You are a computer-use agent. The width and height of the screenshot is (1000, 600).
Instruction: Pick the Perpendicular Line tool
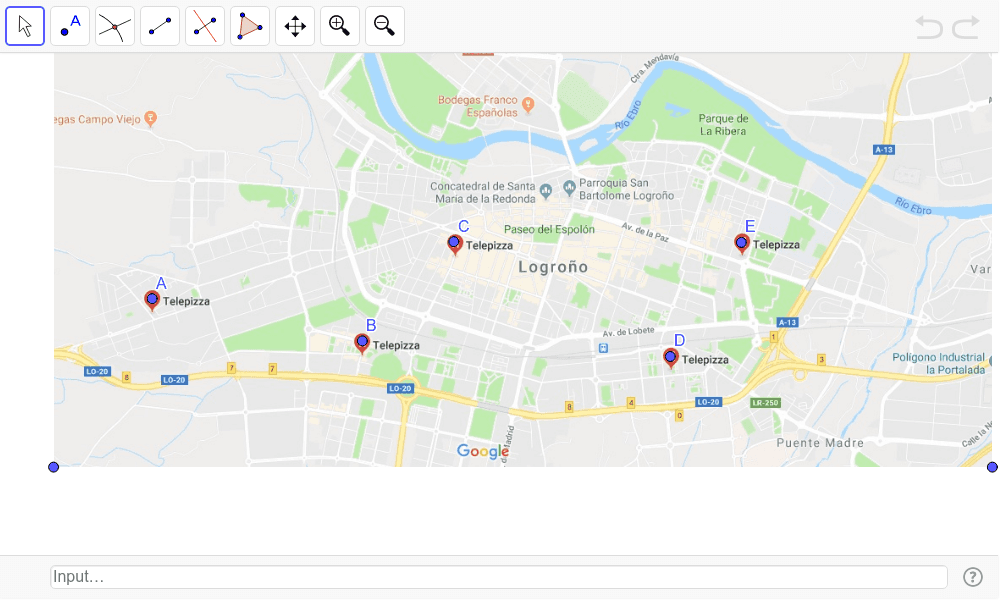point(205,26)
